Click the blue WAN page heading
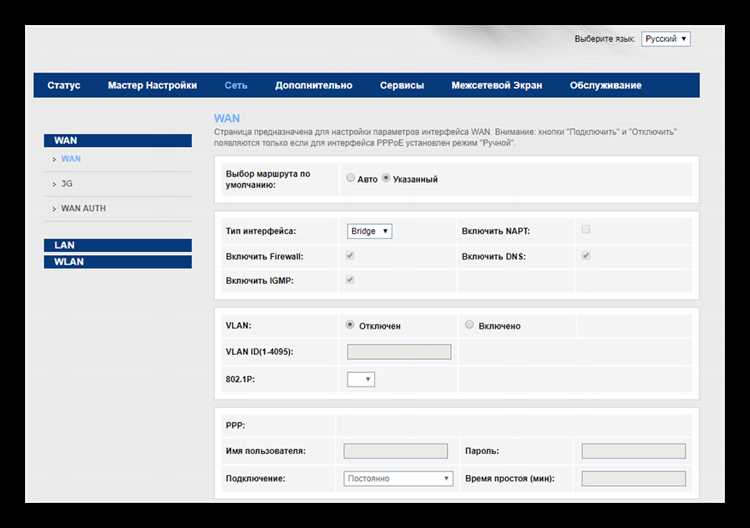750x528 pixels. 227,118
